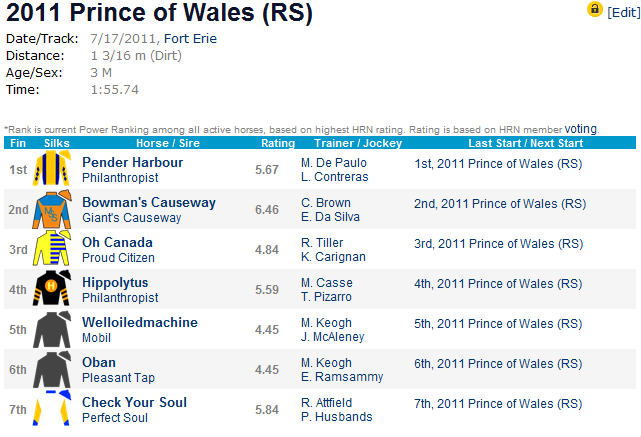Image resolution: width=641 pixels, height=437 pixels.
Task: Open trainer M. Casse link
Action: point(327,283)
